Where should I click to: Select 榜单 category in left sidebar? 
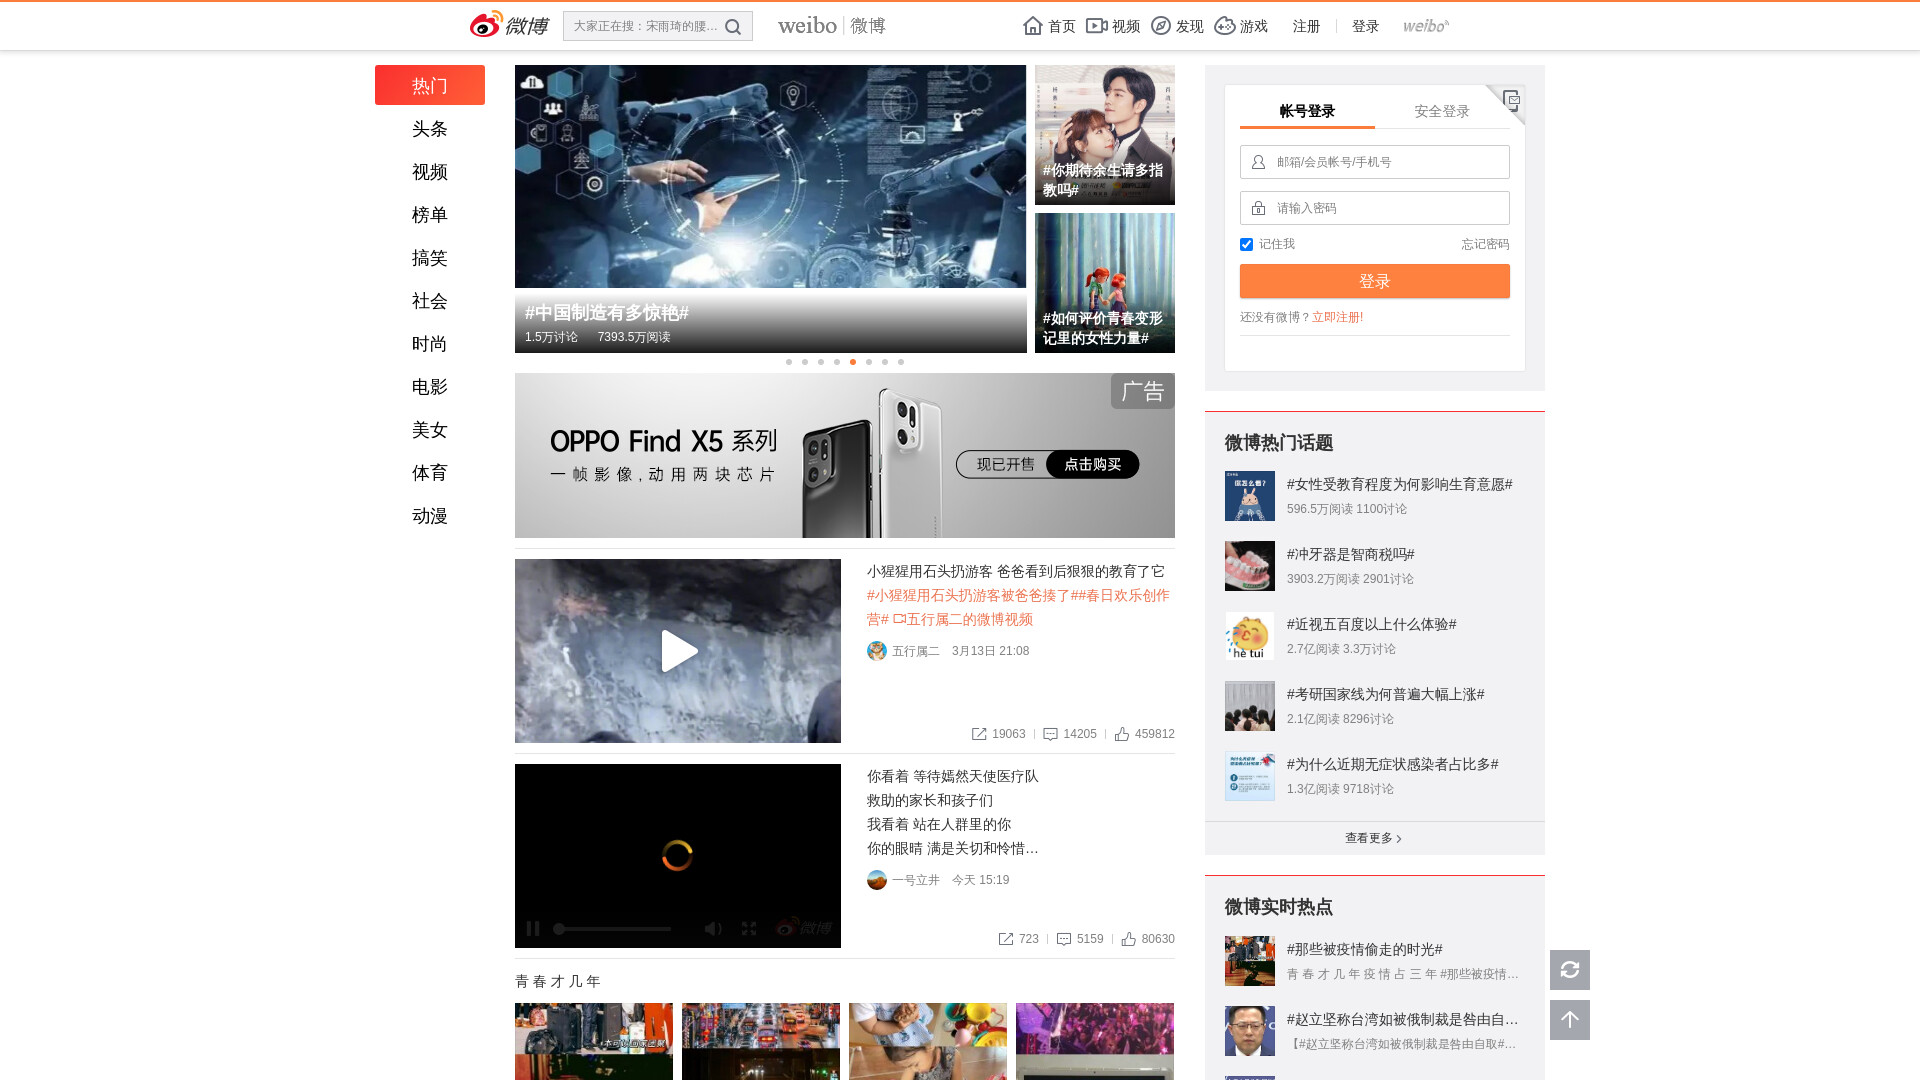430,215
